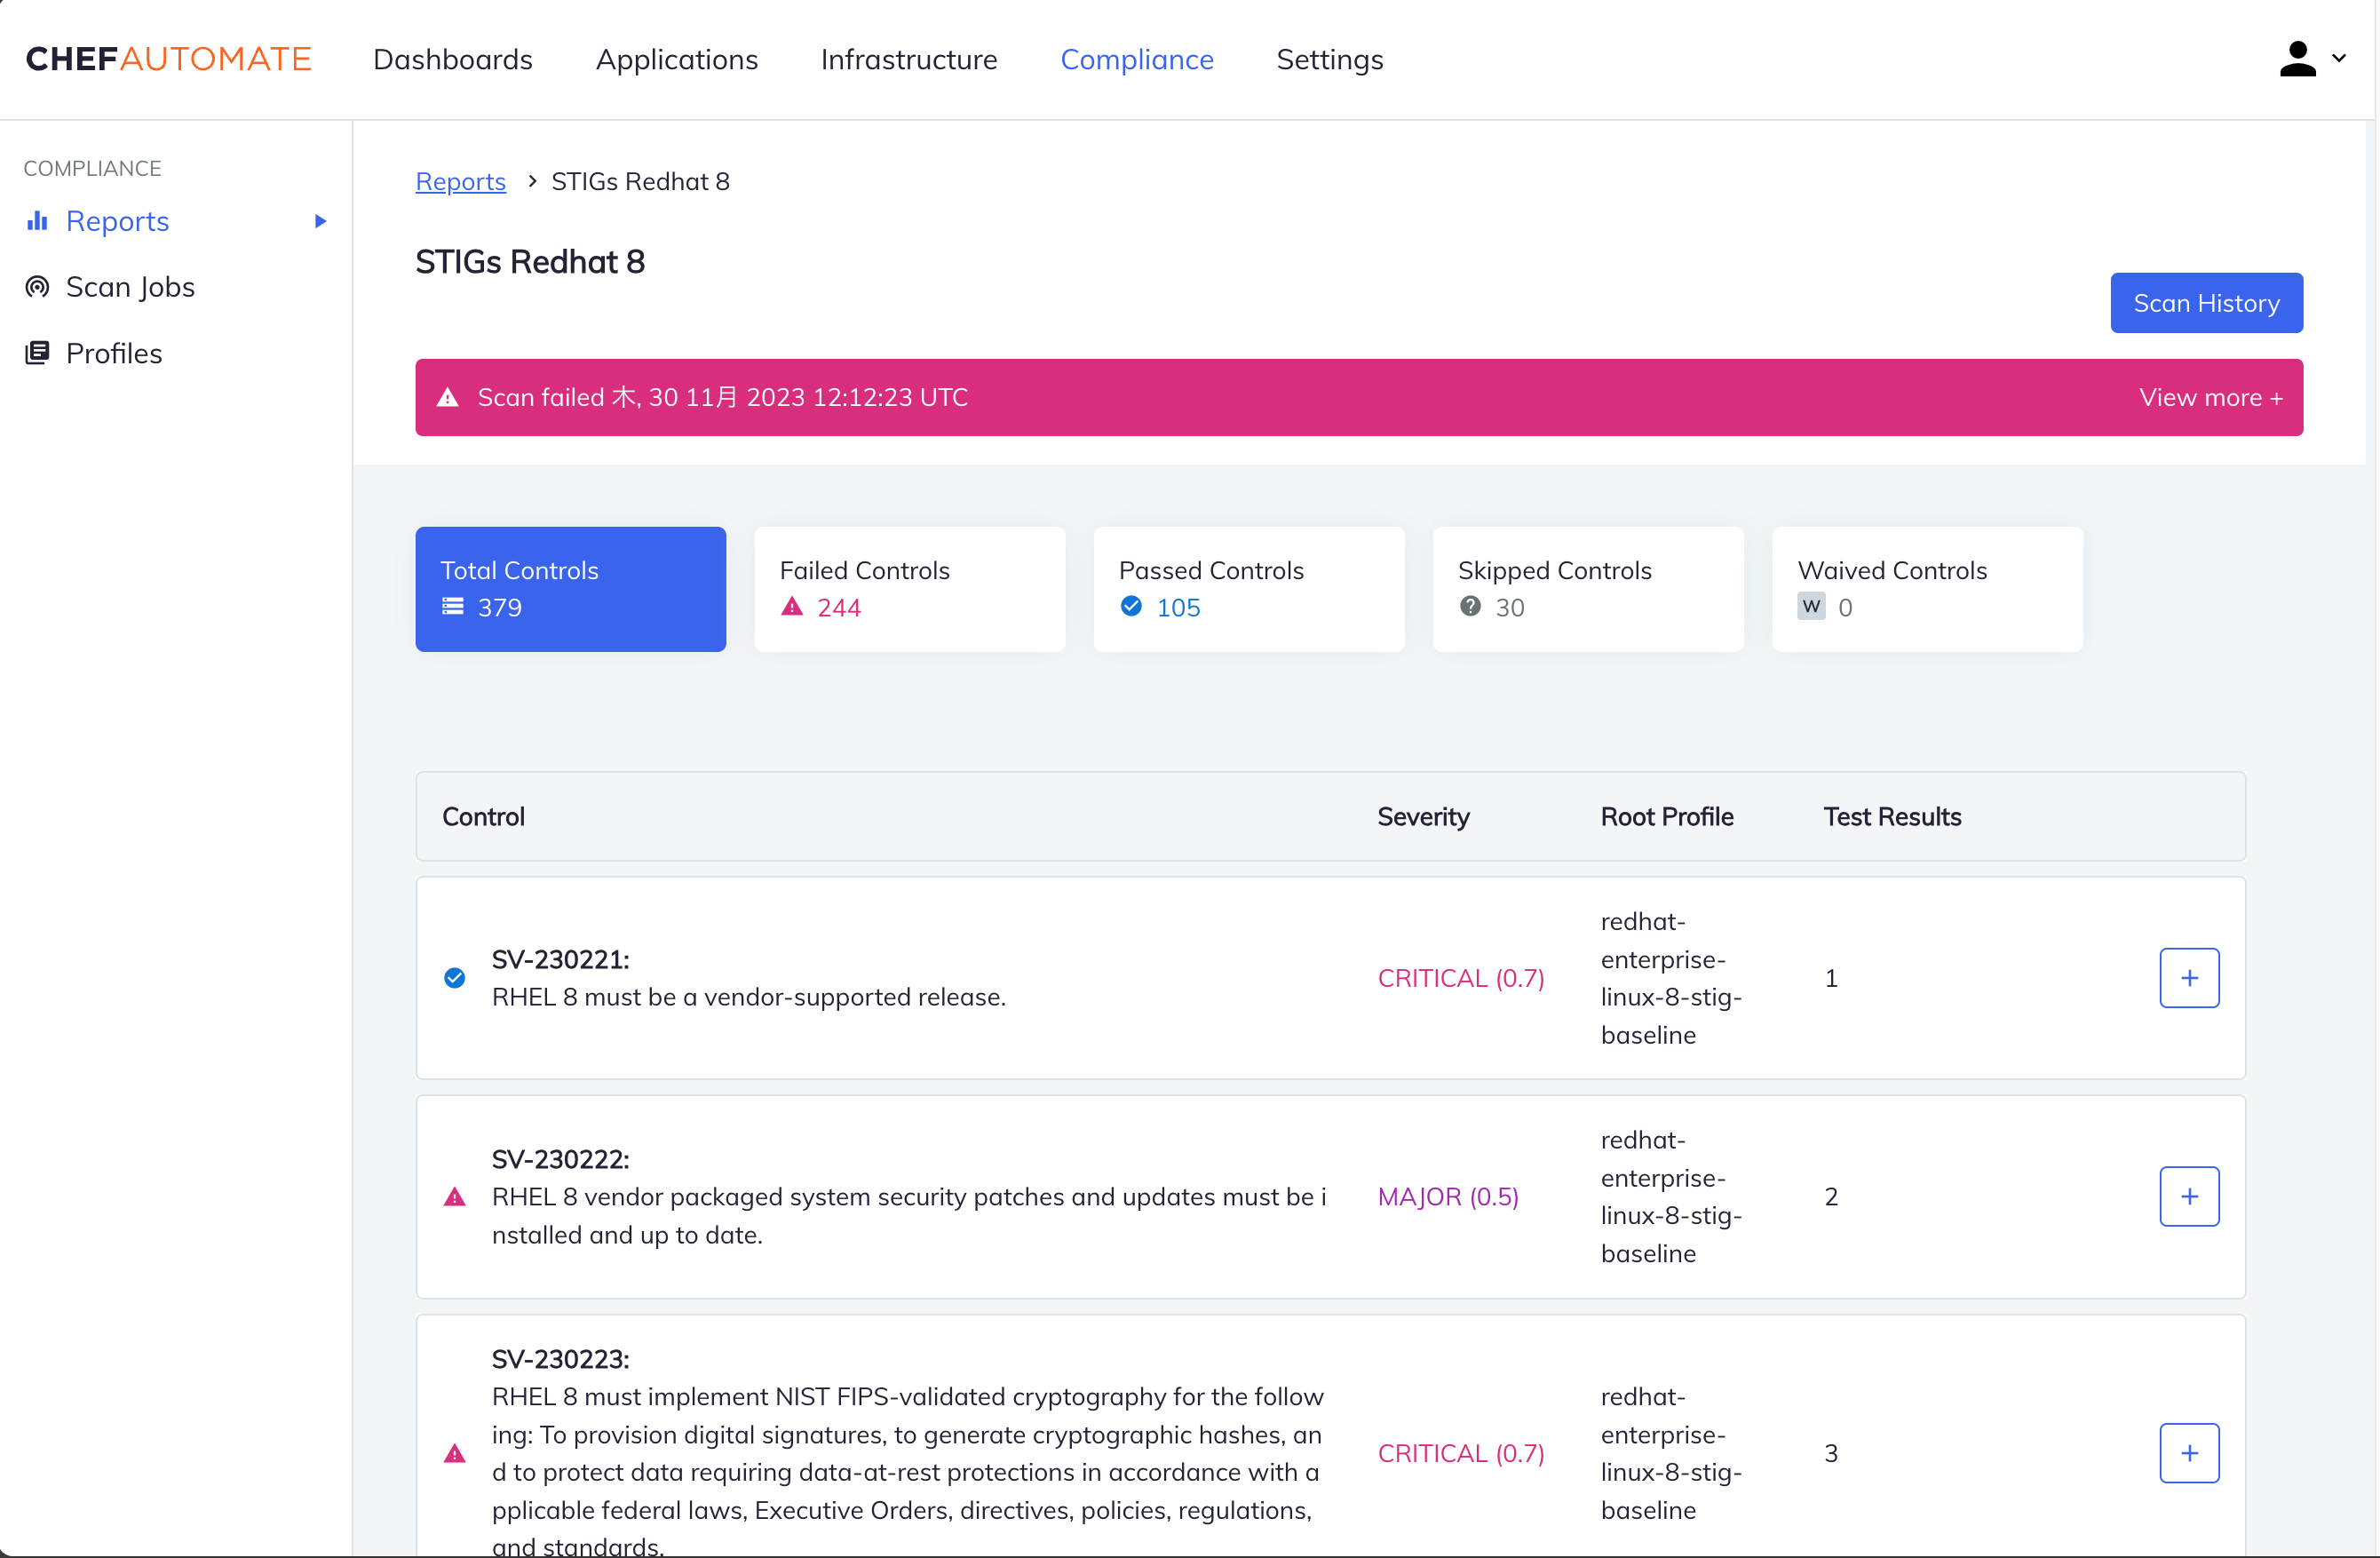The width and height of the screenshot is (2380, 1558).
Task: Click the Severity column header
Action: point(1424,817)
